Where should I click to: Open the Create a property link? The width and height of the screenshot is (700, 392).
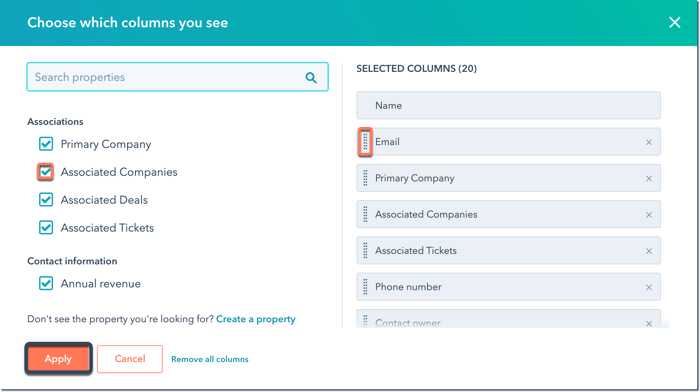(x=256, y=319)
